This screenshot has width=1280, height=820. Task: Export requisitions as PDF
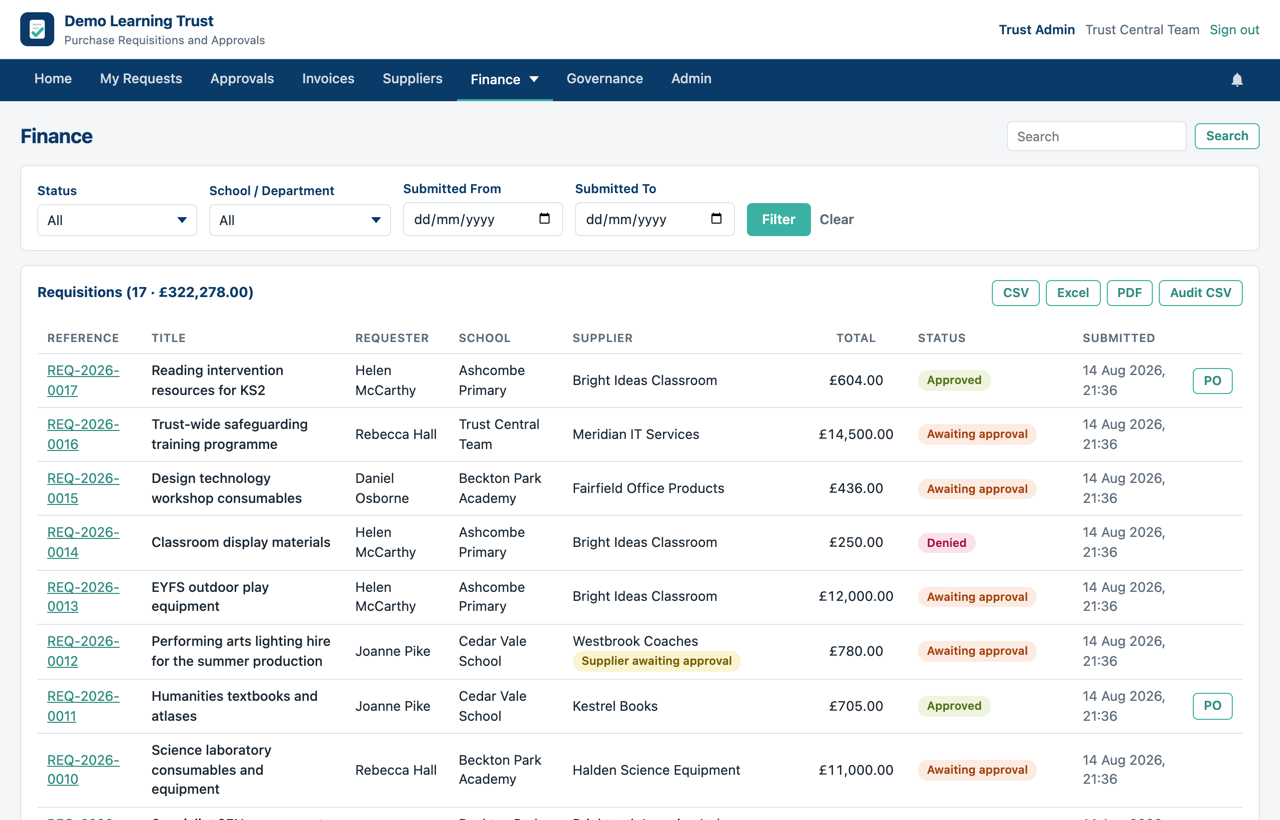coord(1130,293)
